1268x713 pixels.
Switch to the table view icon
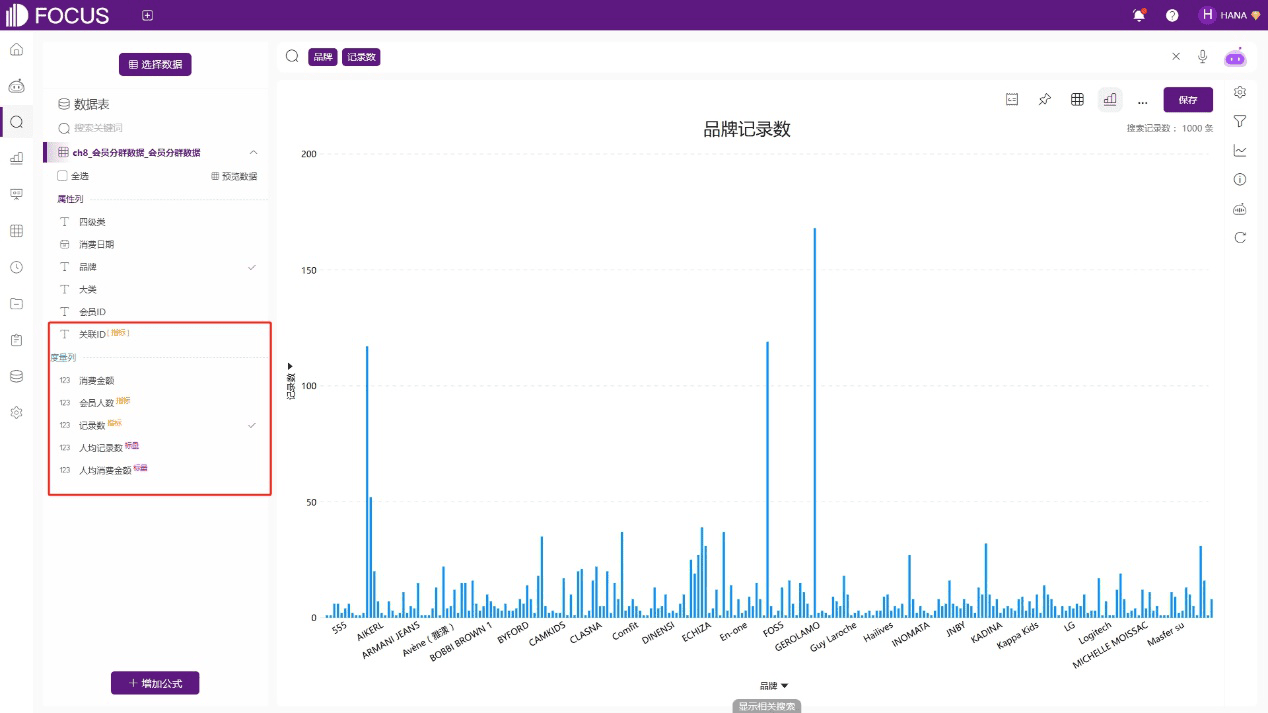pyautogui.click(x=1077, y=99)
